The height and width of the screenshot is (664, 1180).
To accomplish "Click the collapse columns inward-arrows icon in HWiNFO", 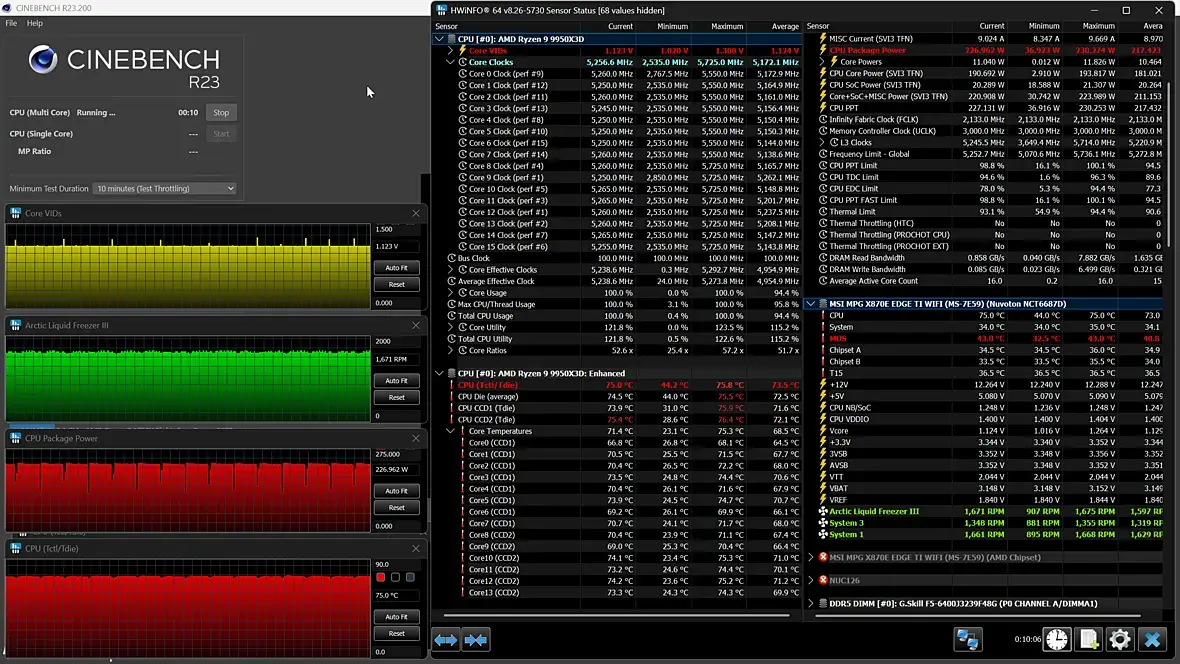I will [x=476, y=640].
